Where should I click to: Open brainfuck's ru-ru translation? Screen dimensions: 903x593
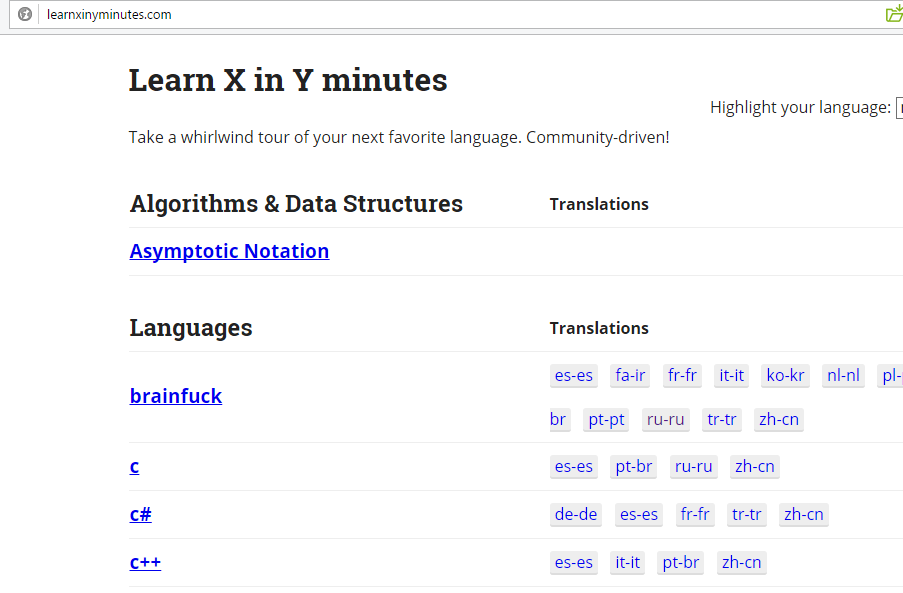click(666, 420)
